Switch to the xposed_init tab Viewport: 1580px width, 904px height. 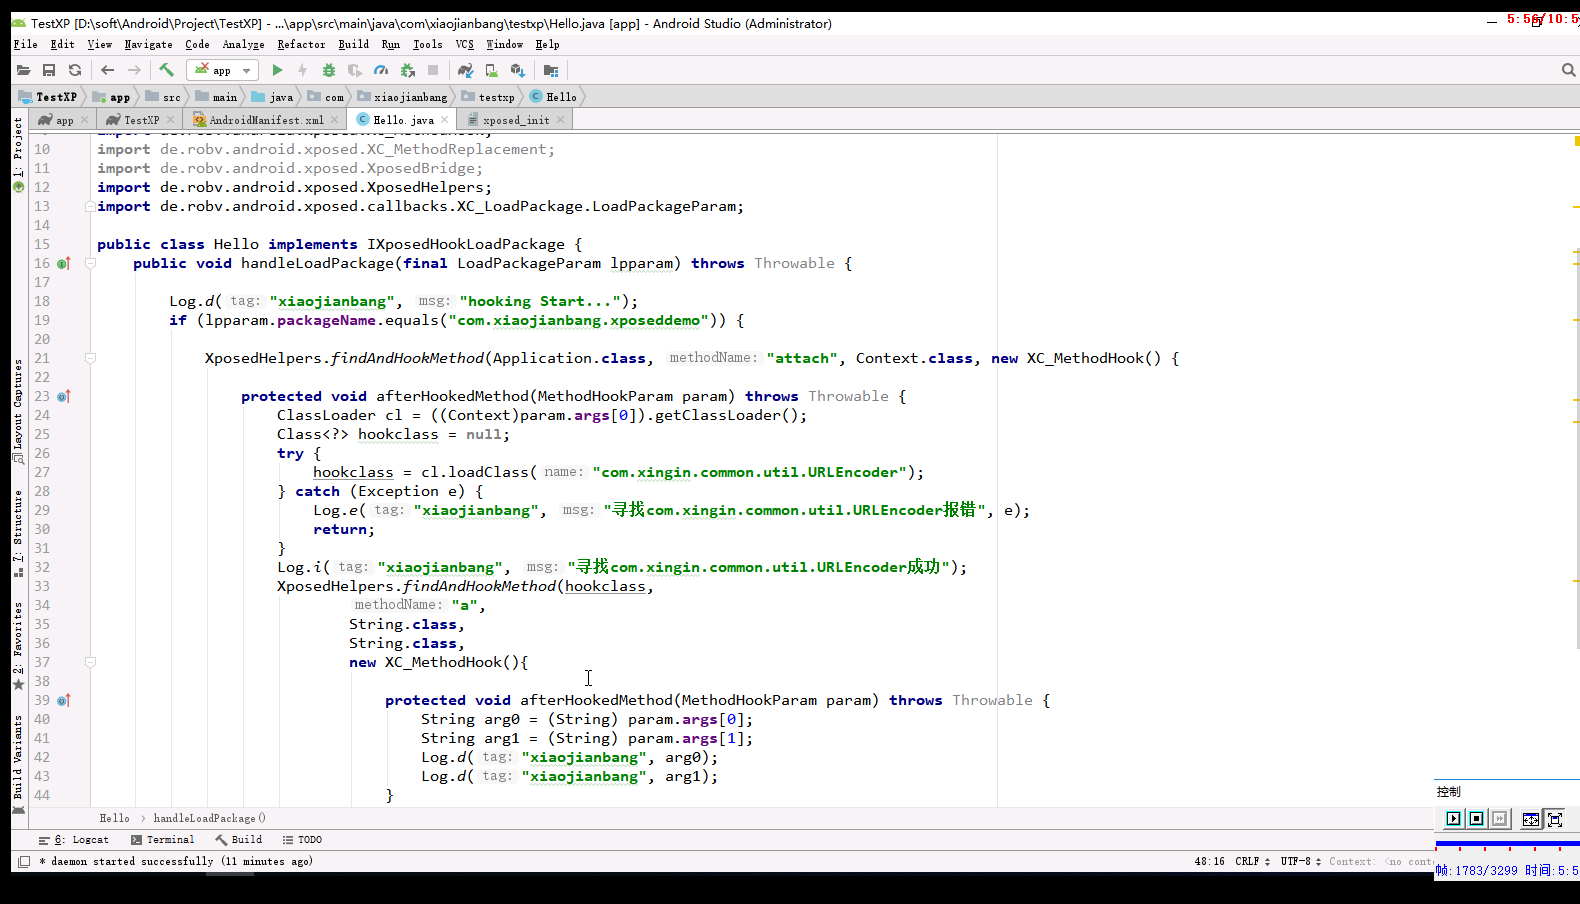click(x=516, y=120)
